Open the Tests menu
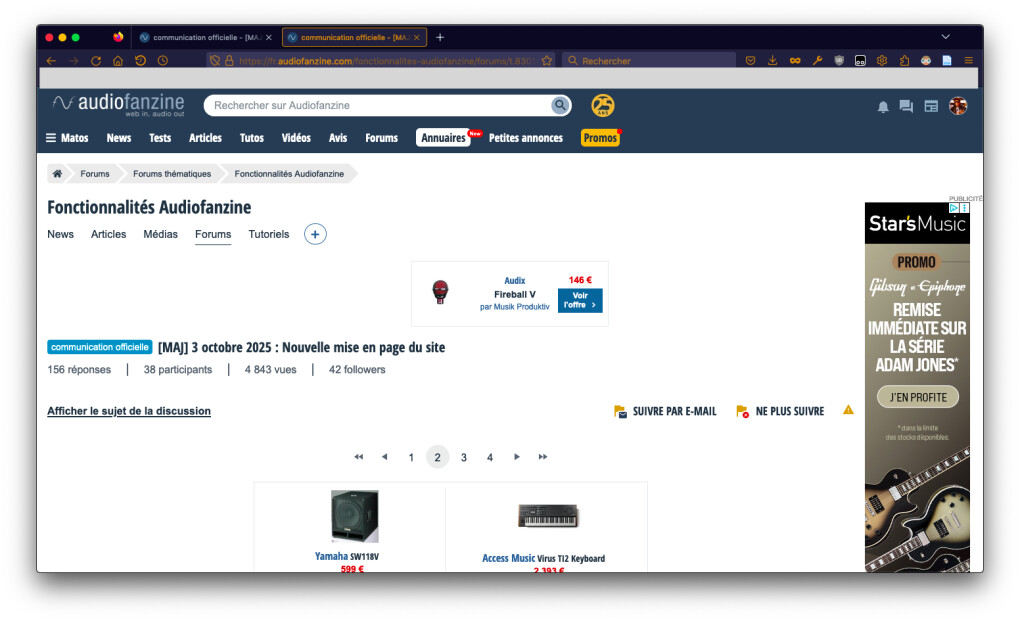Image resolution: width=1020 pixels, height=621 pixels. 160,138
